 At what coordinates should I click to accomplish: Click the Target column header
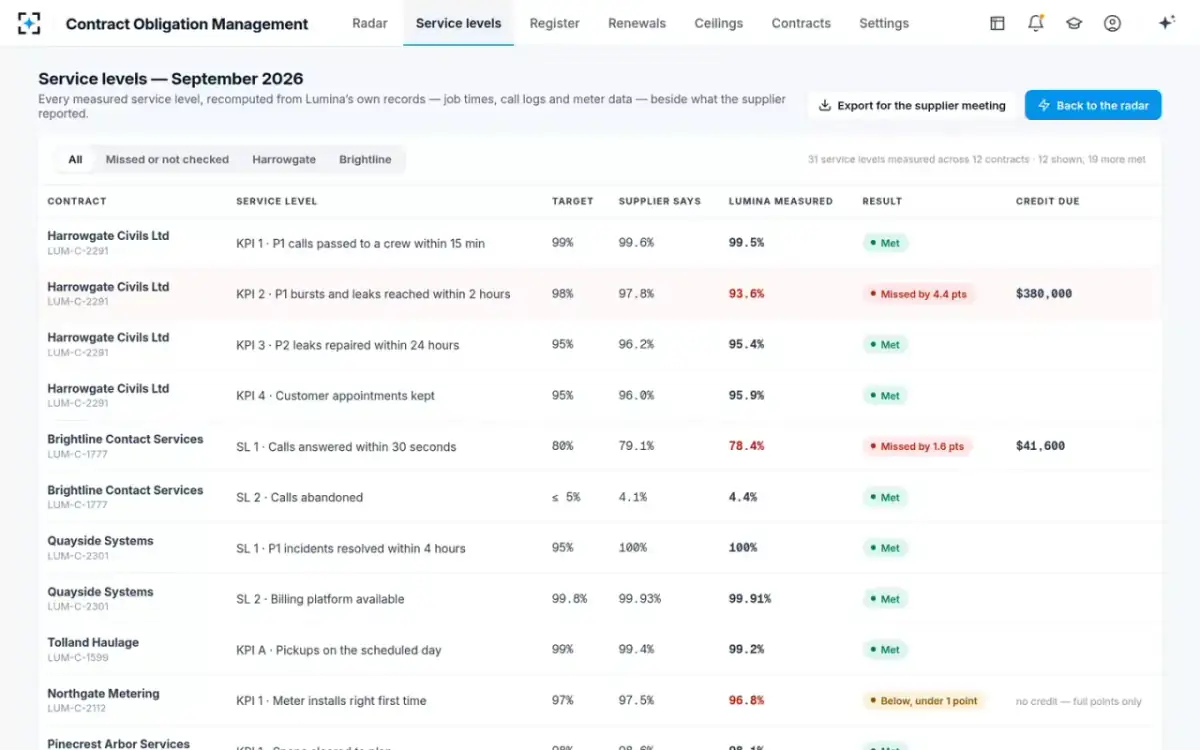click(573, 201)
